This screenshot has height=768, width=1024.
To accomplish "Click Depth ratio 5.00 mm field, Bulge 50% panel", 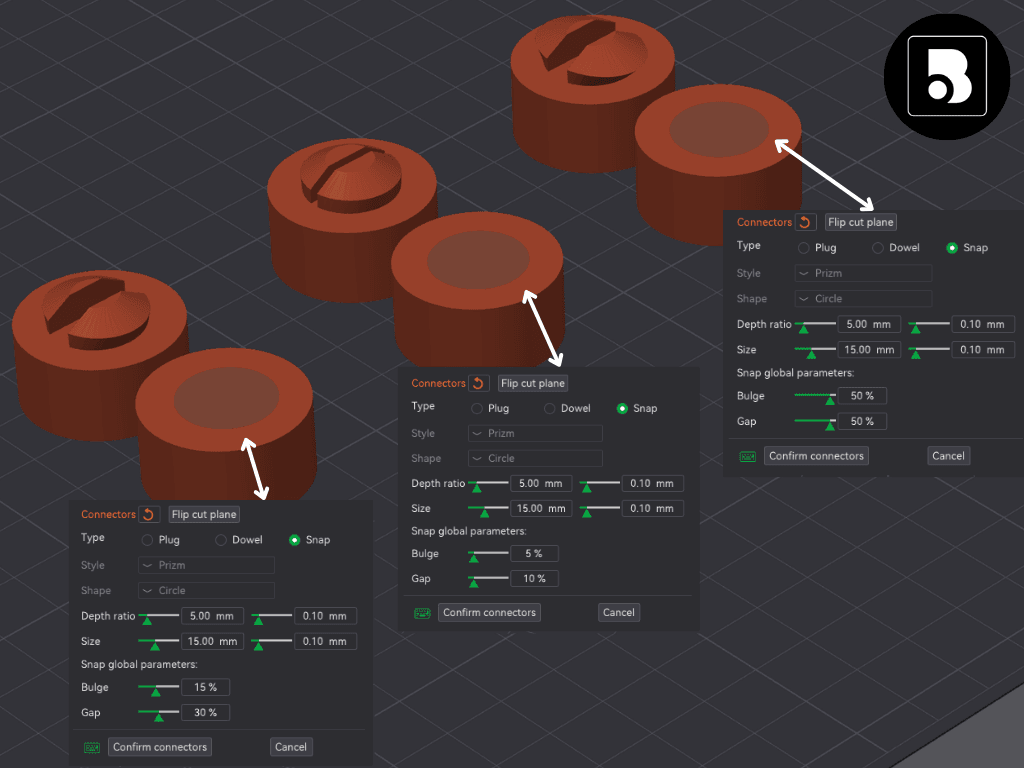I will pos(869,324).
